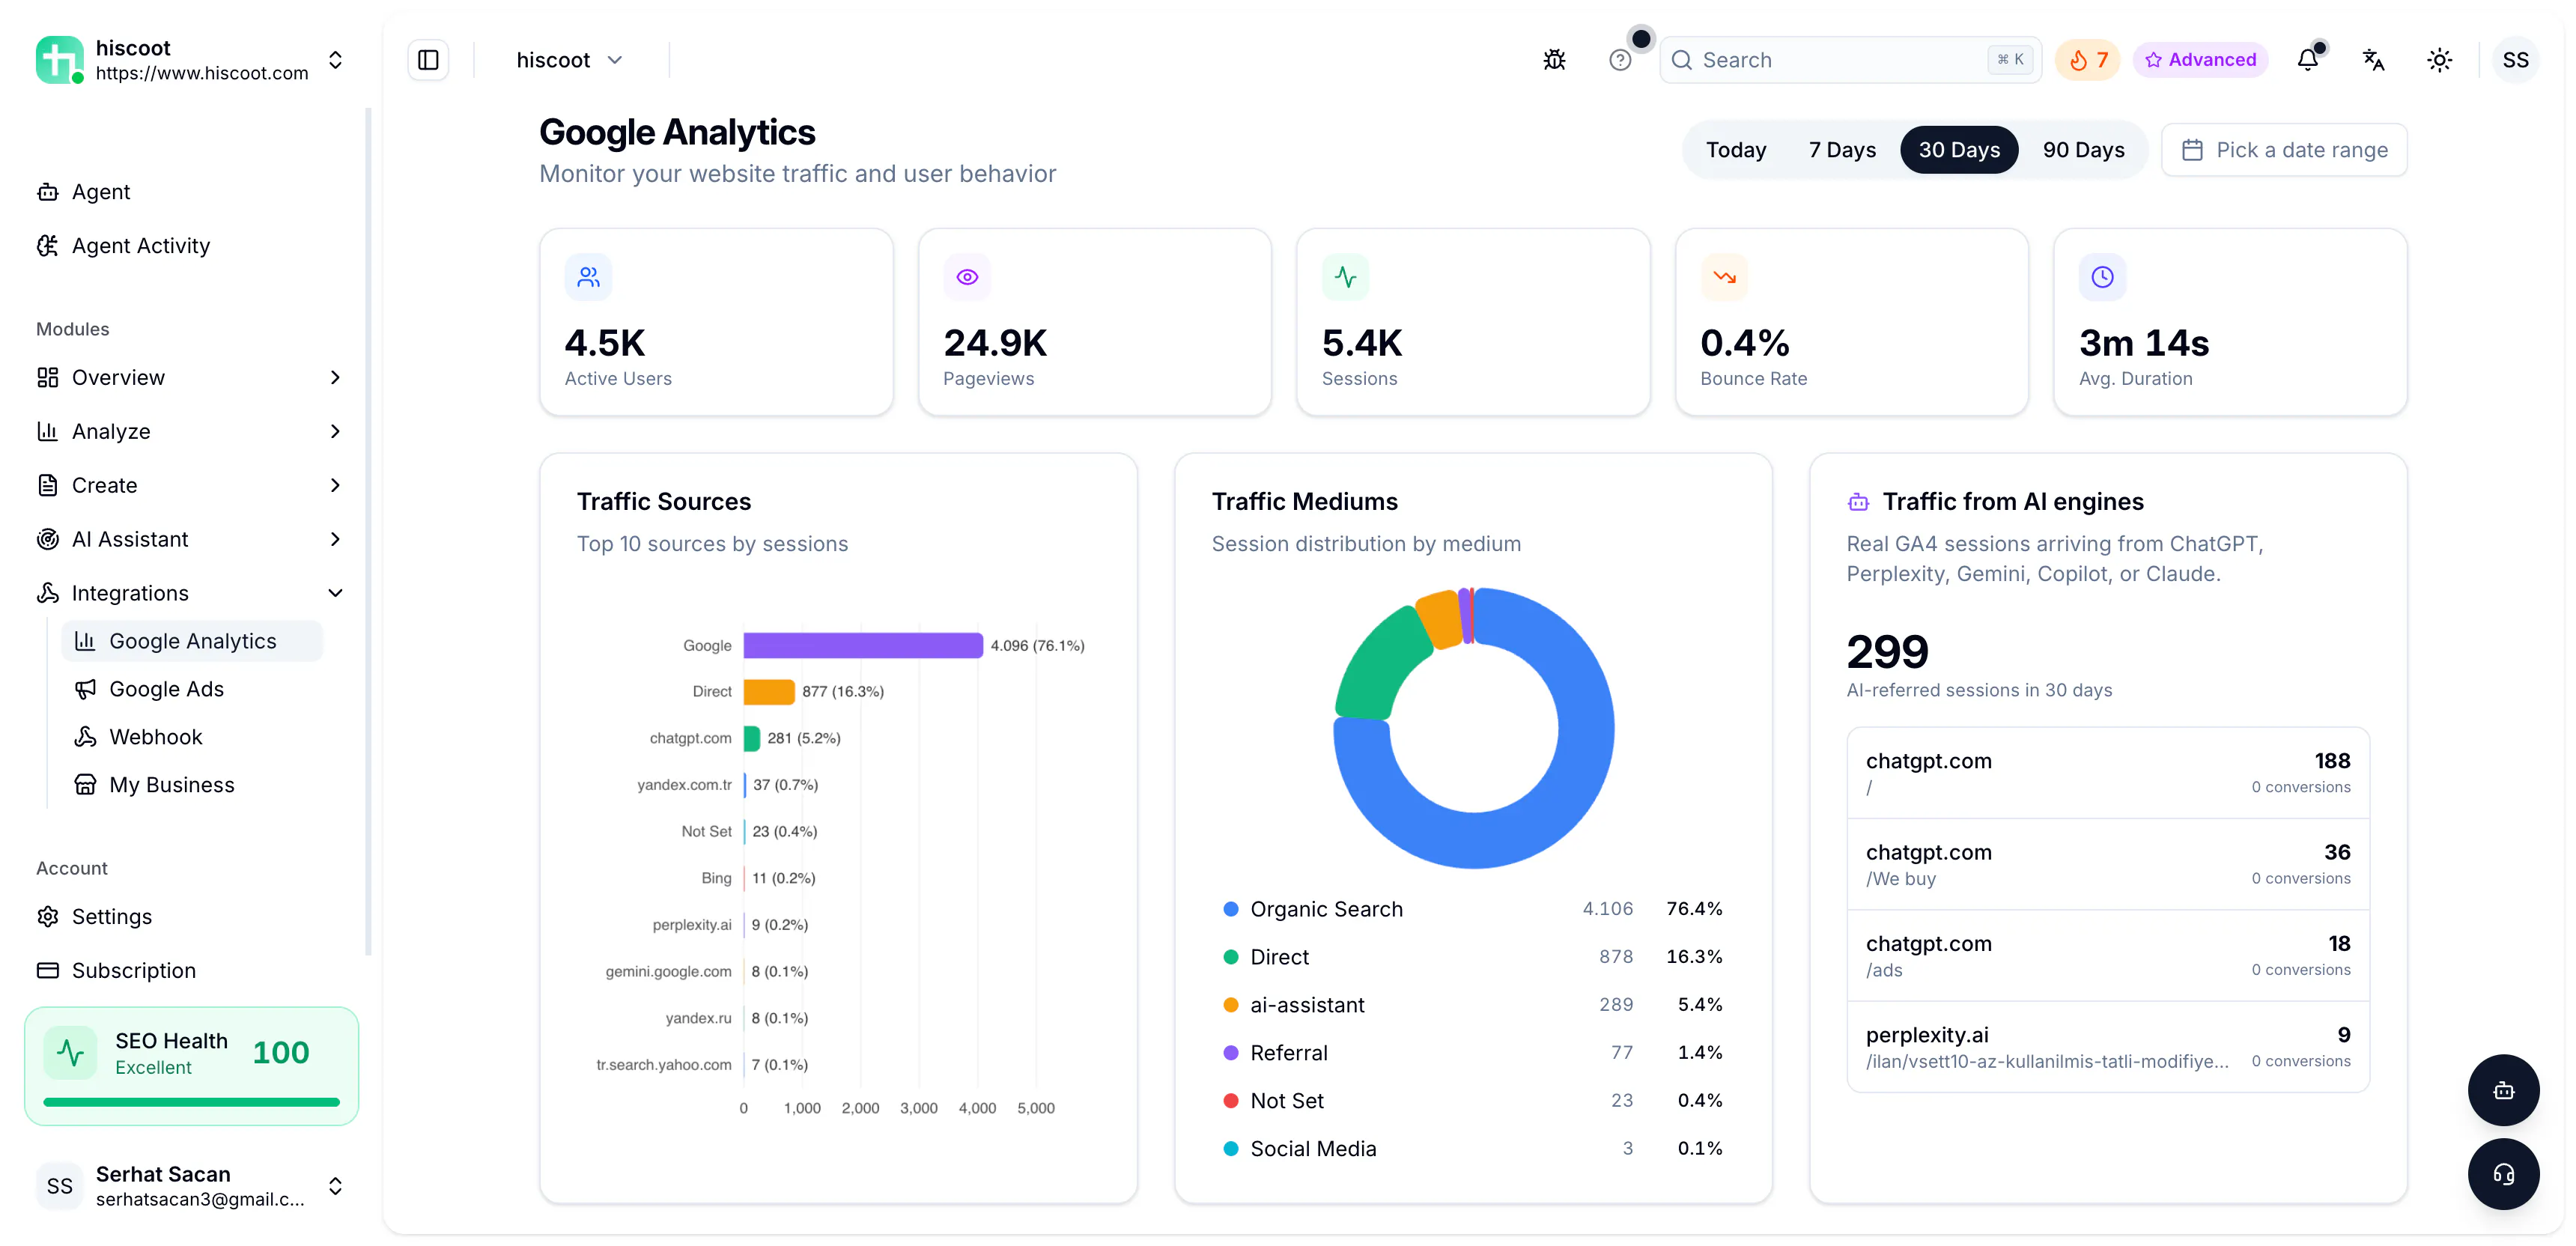Open the bug report icon
2576x1246 pixels.
tap(1554, 60)
